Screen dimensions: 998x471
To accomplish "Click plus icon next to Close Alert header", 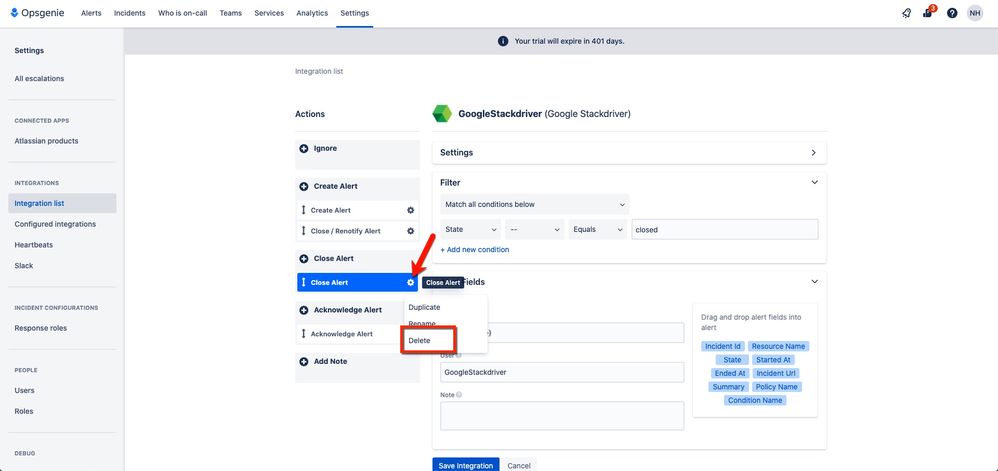I will (x=304, y=258).
